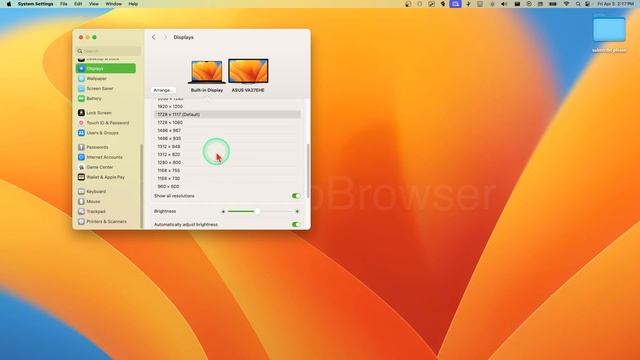Choose the 1312 × 820 resolution

tap(228, 154)
